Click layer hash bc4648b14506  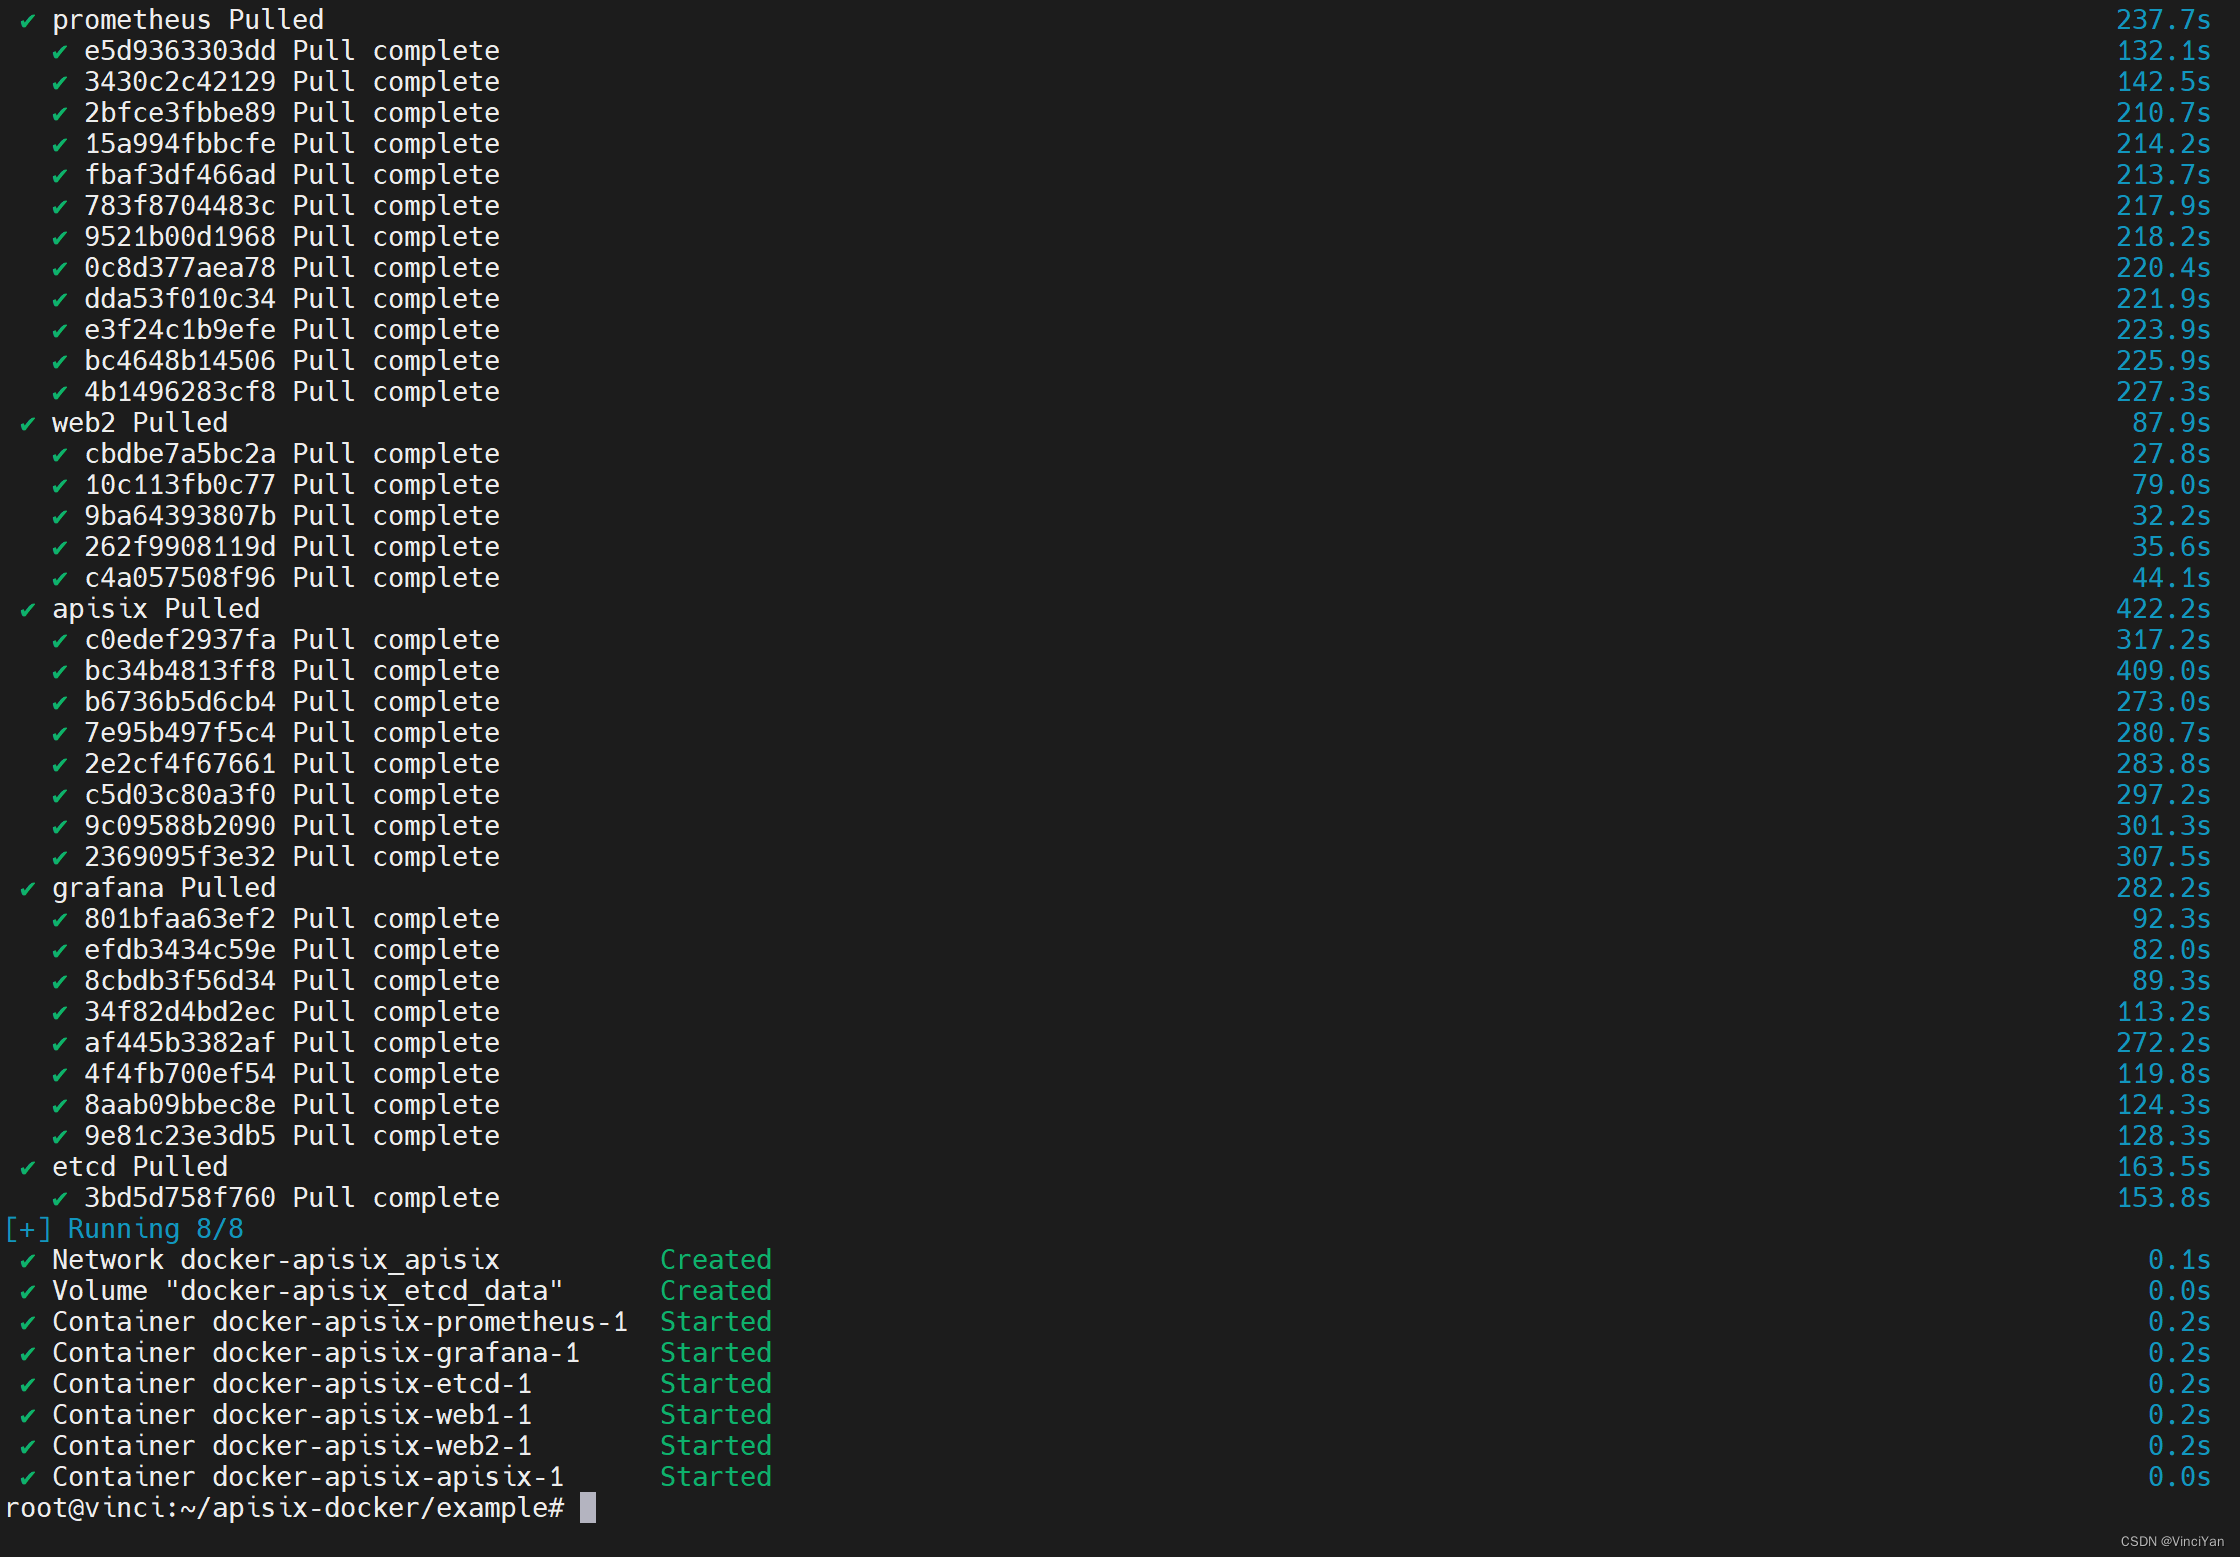180,361
